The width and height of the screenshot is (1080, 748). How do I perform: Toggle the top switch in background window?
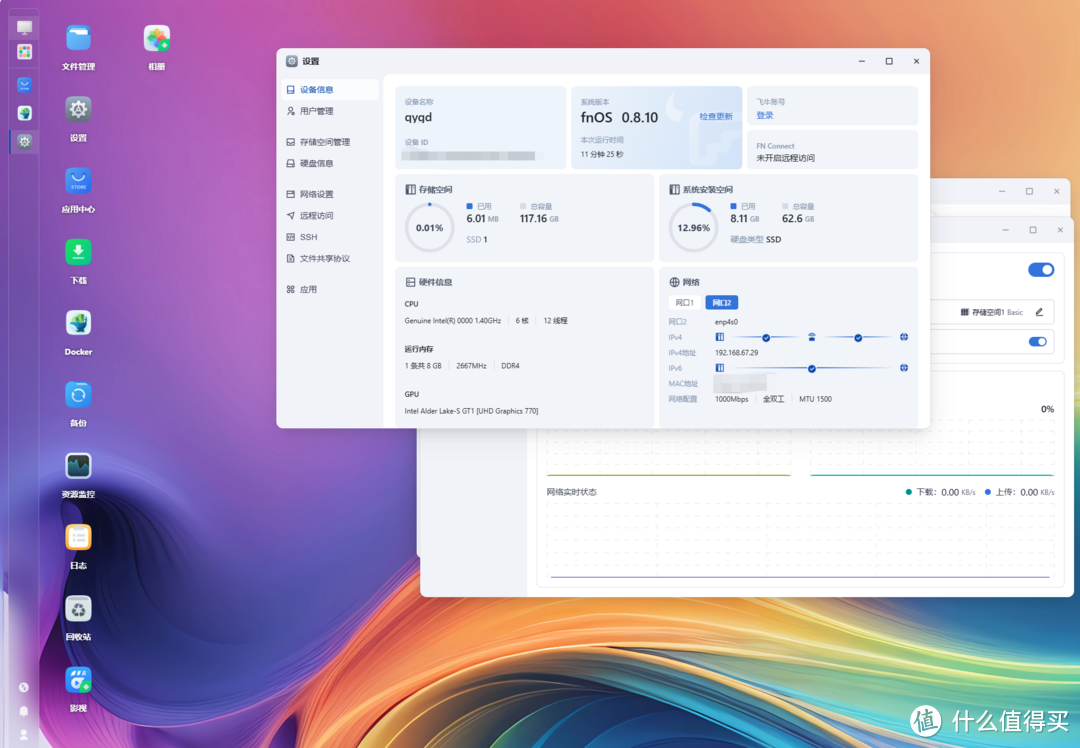(x=1040, y=270)
